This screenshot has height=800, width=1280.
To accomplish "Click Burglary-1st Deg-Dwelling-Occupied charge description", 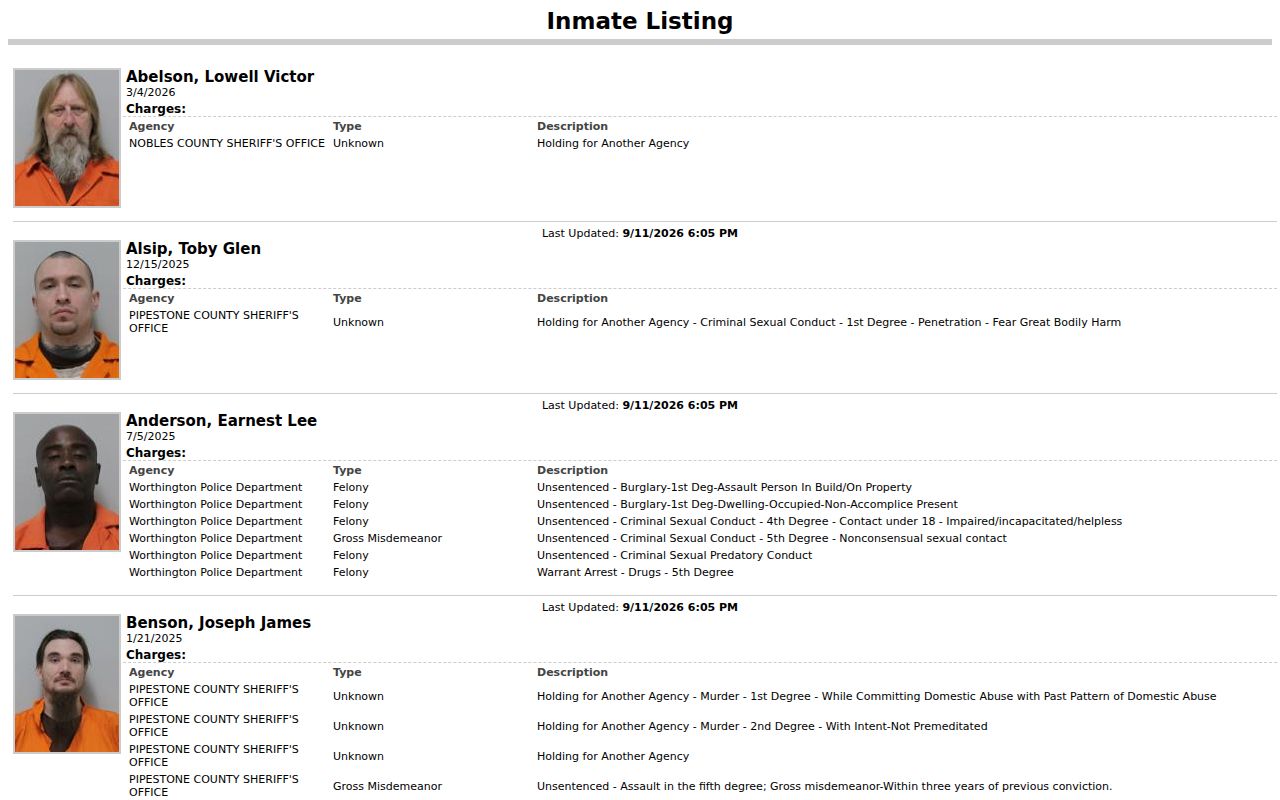I will click(x=747, y=504).
